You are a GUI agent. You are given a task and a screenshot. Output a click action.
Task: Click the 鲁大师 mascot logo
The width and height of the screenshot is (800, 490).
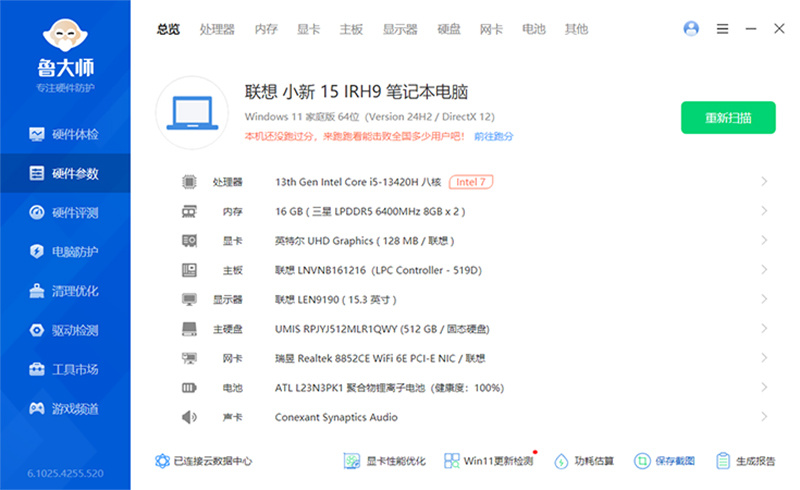coord(65,35)
